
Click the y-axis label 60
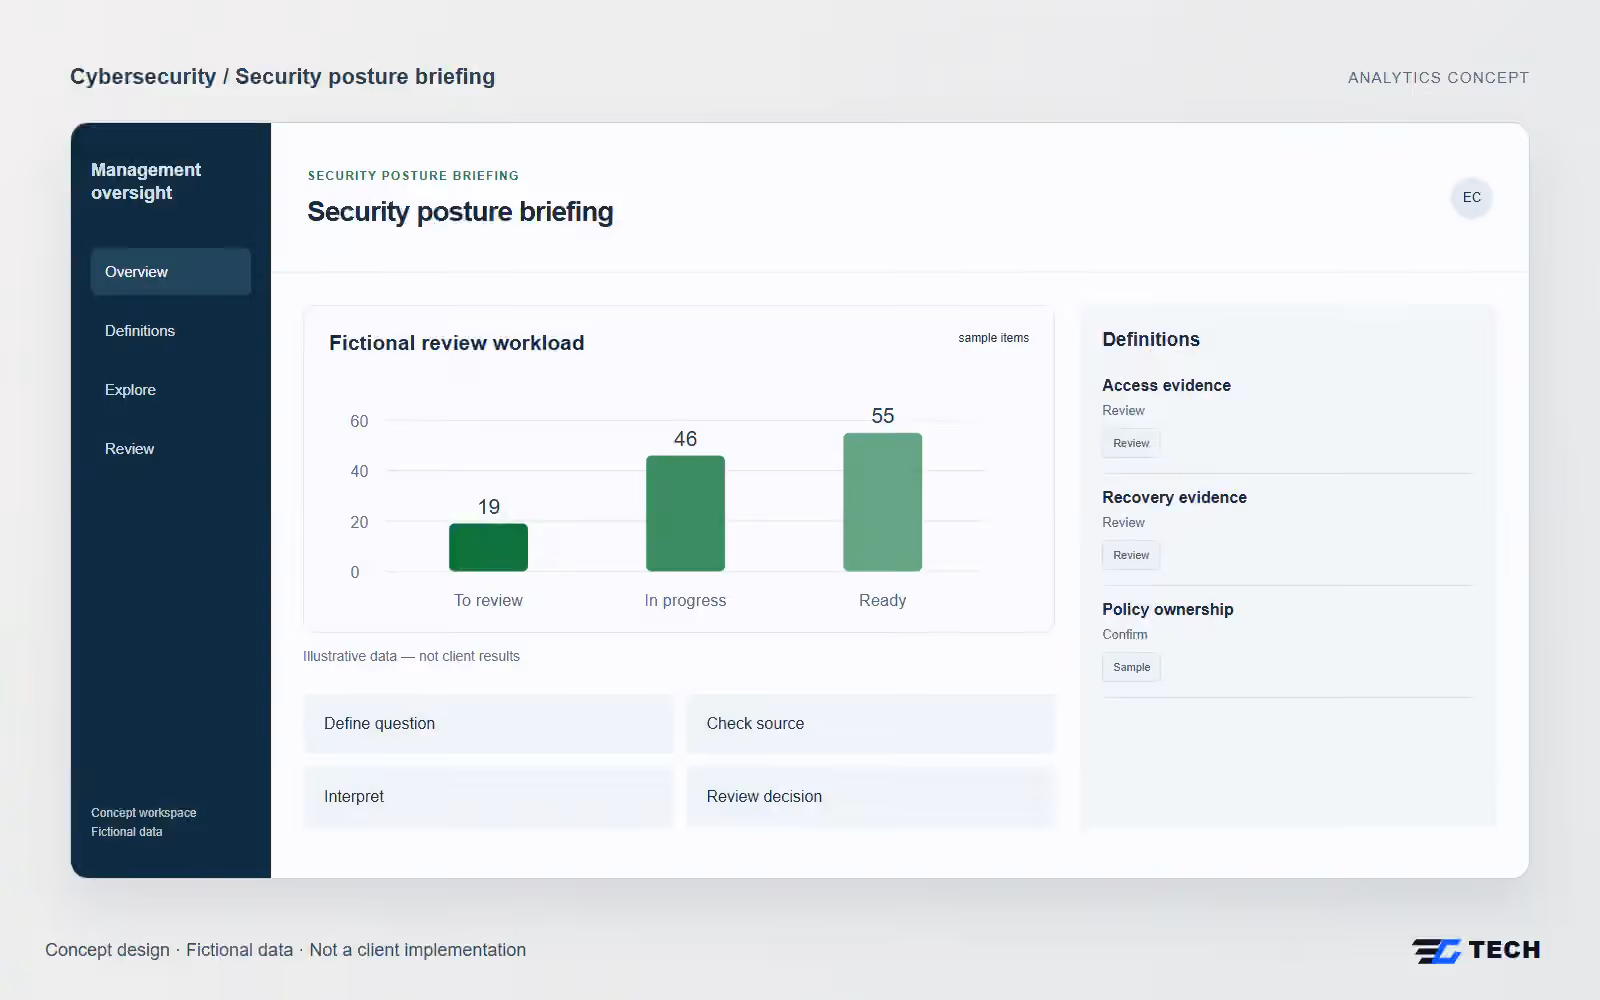359,422
